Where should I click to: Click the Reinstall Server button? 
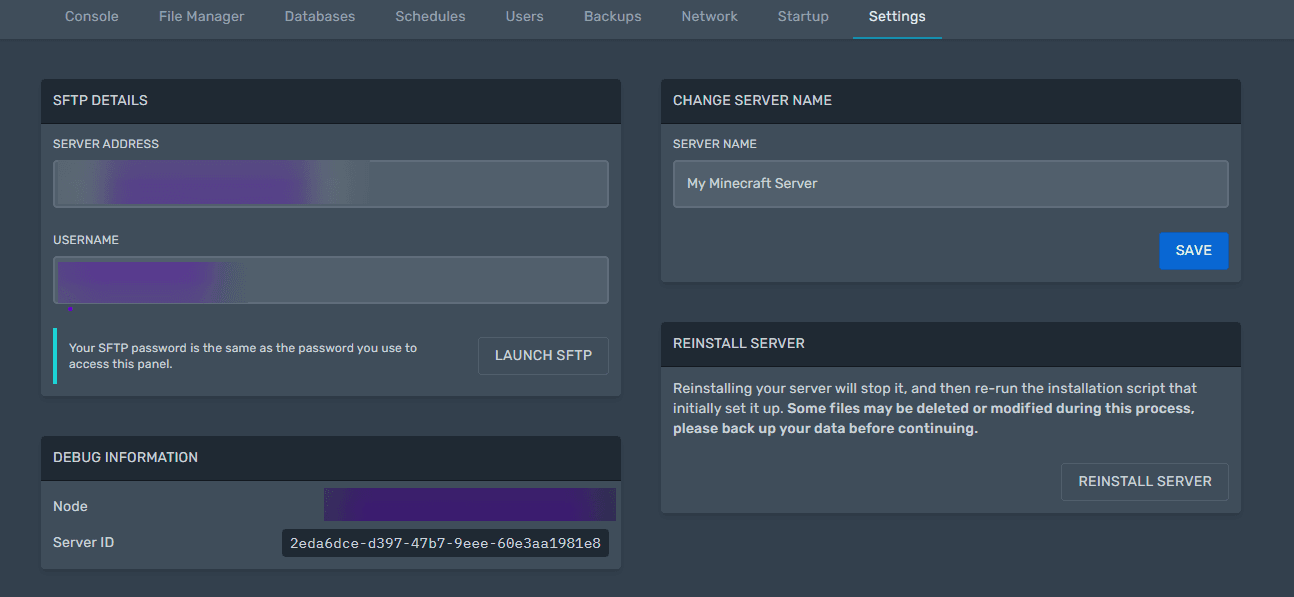pyautogui.click(x=1144, y=482)
